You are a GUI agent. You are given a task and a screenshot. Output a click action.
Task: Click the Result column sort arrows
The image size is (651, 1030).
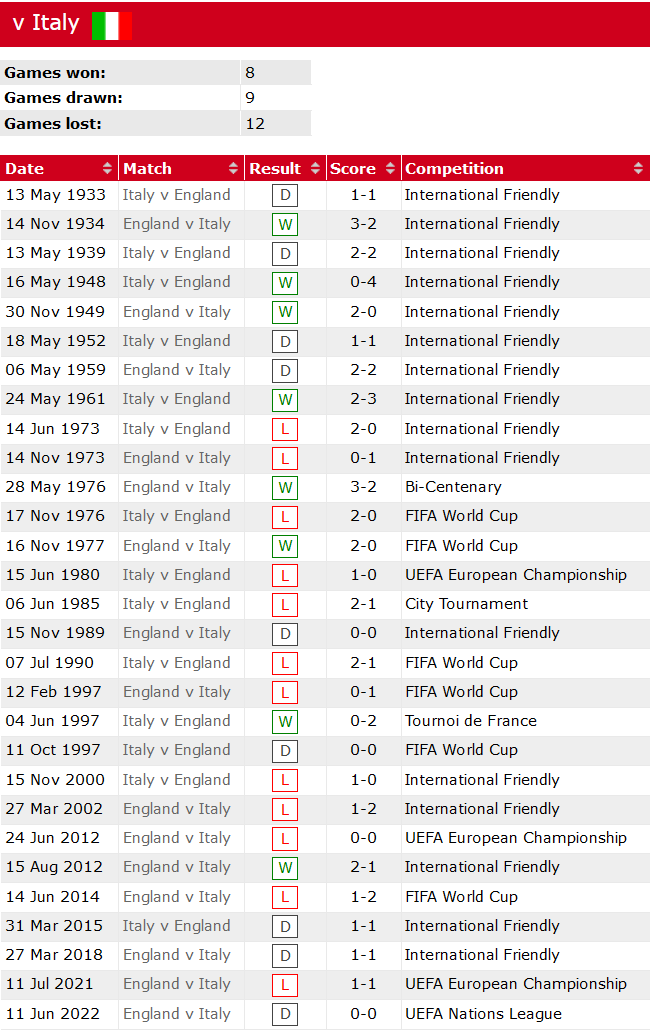coord(316,169)
